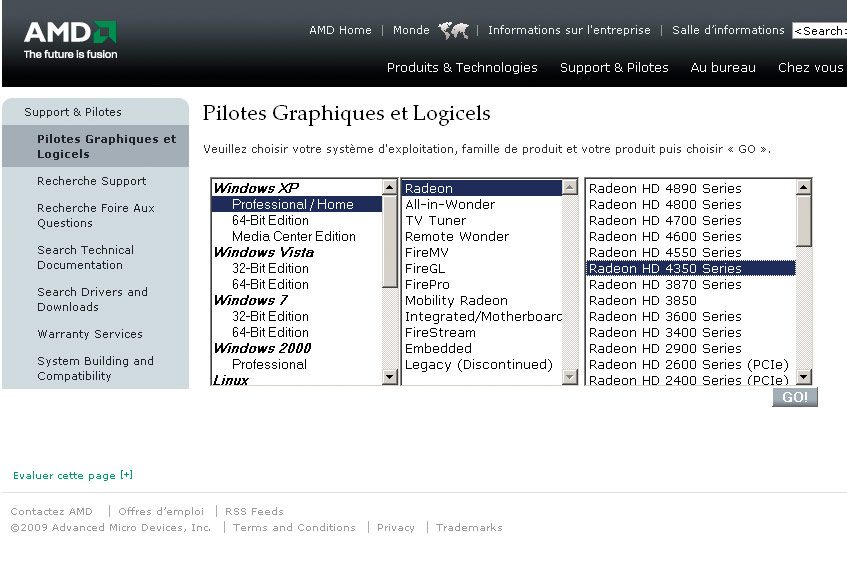Open Produits & Technologies menu
This screenshot has height=573, width=847.
point(462,68)
